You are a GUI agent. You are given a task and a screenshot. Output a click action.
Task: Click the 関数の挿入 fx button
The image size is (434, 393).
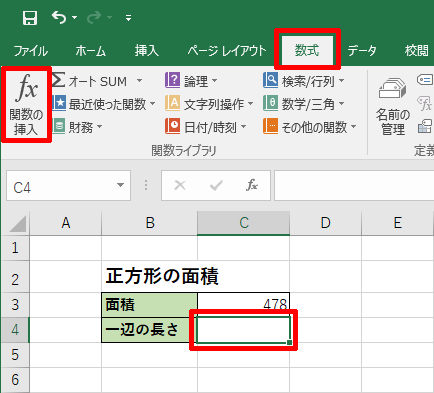click(x=26, y=104)
